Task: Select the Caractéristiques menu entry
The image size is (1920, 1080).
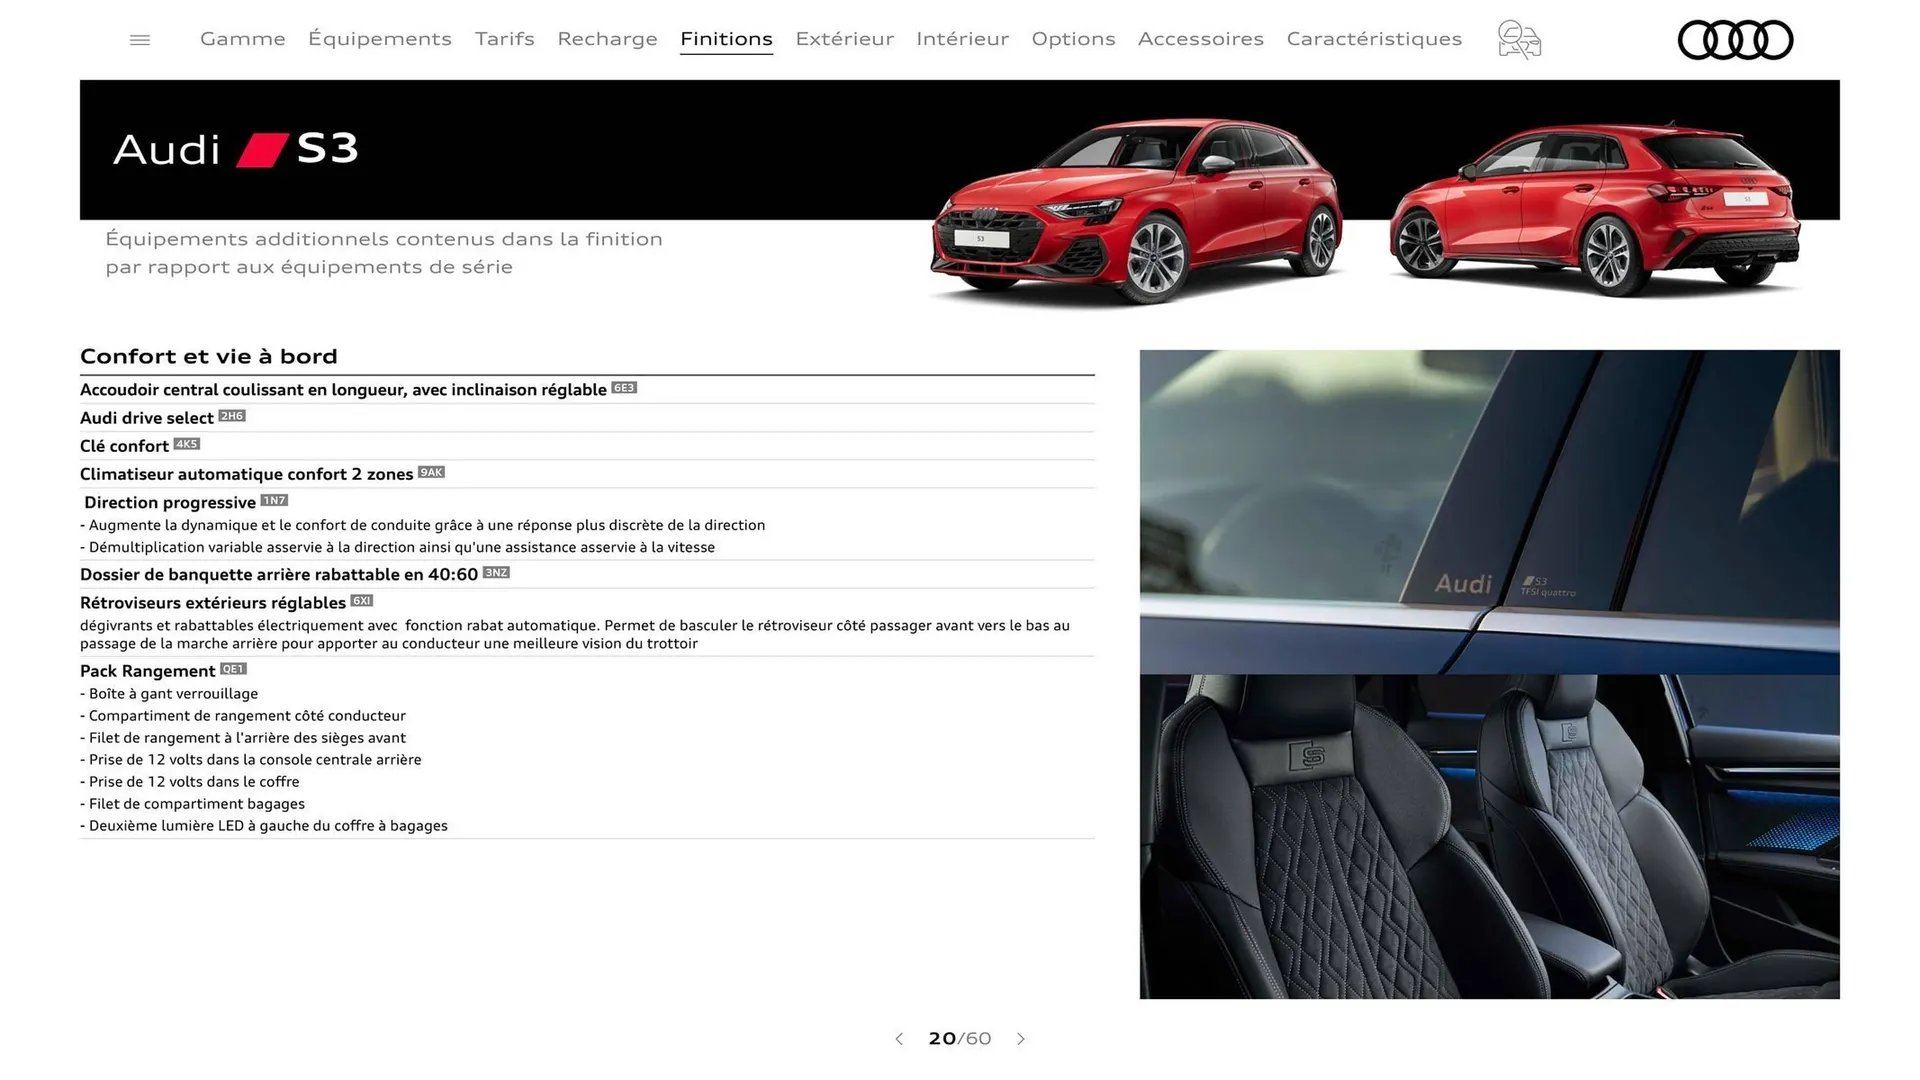Action: pyautogui.click(x=1374, y=39)
